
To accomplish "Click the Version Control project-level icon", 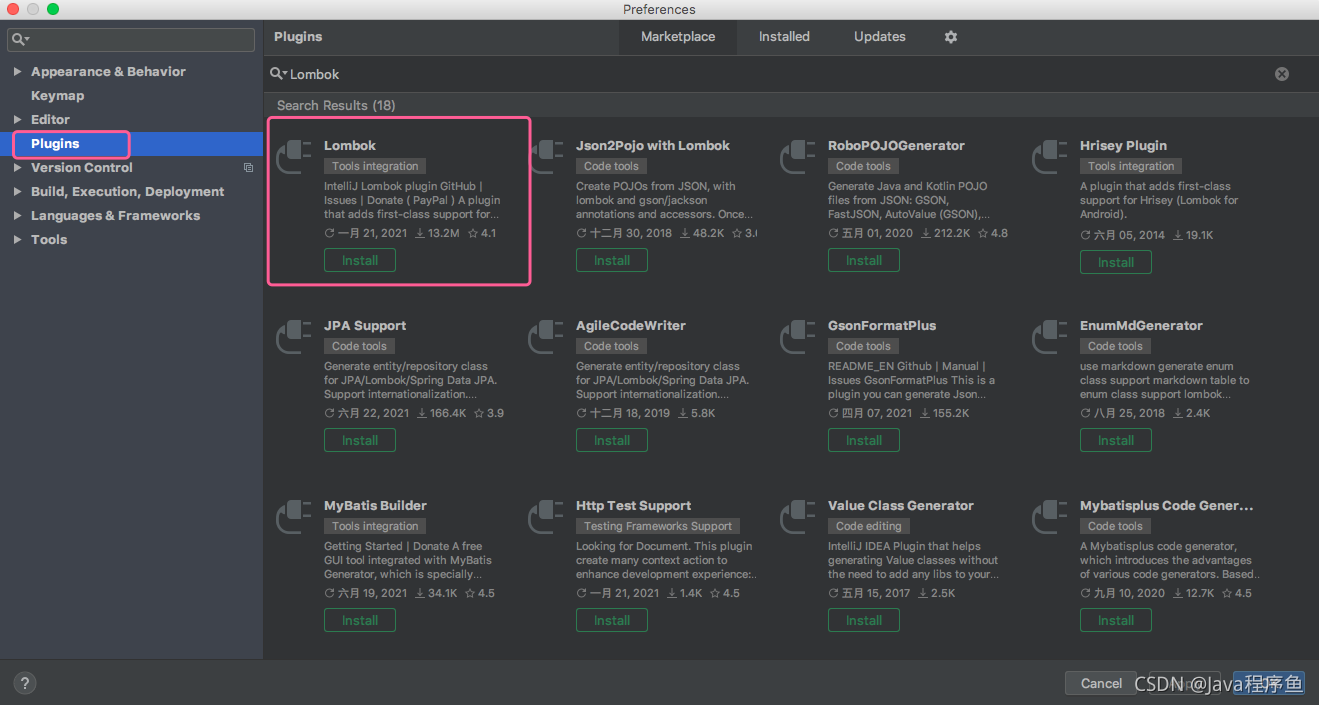I will [249, 168].
